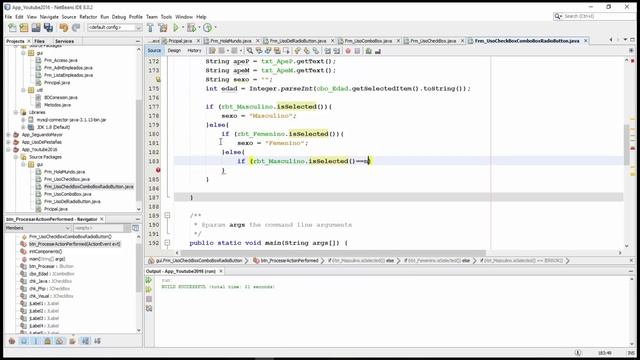640x360 pixels.
Task: Close the Output App_Youtube2016 tab
Action: point(221,271)
